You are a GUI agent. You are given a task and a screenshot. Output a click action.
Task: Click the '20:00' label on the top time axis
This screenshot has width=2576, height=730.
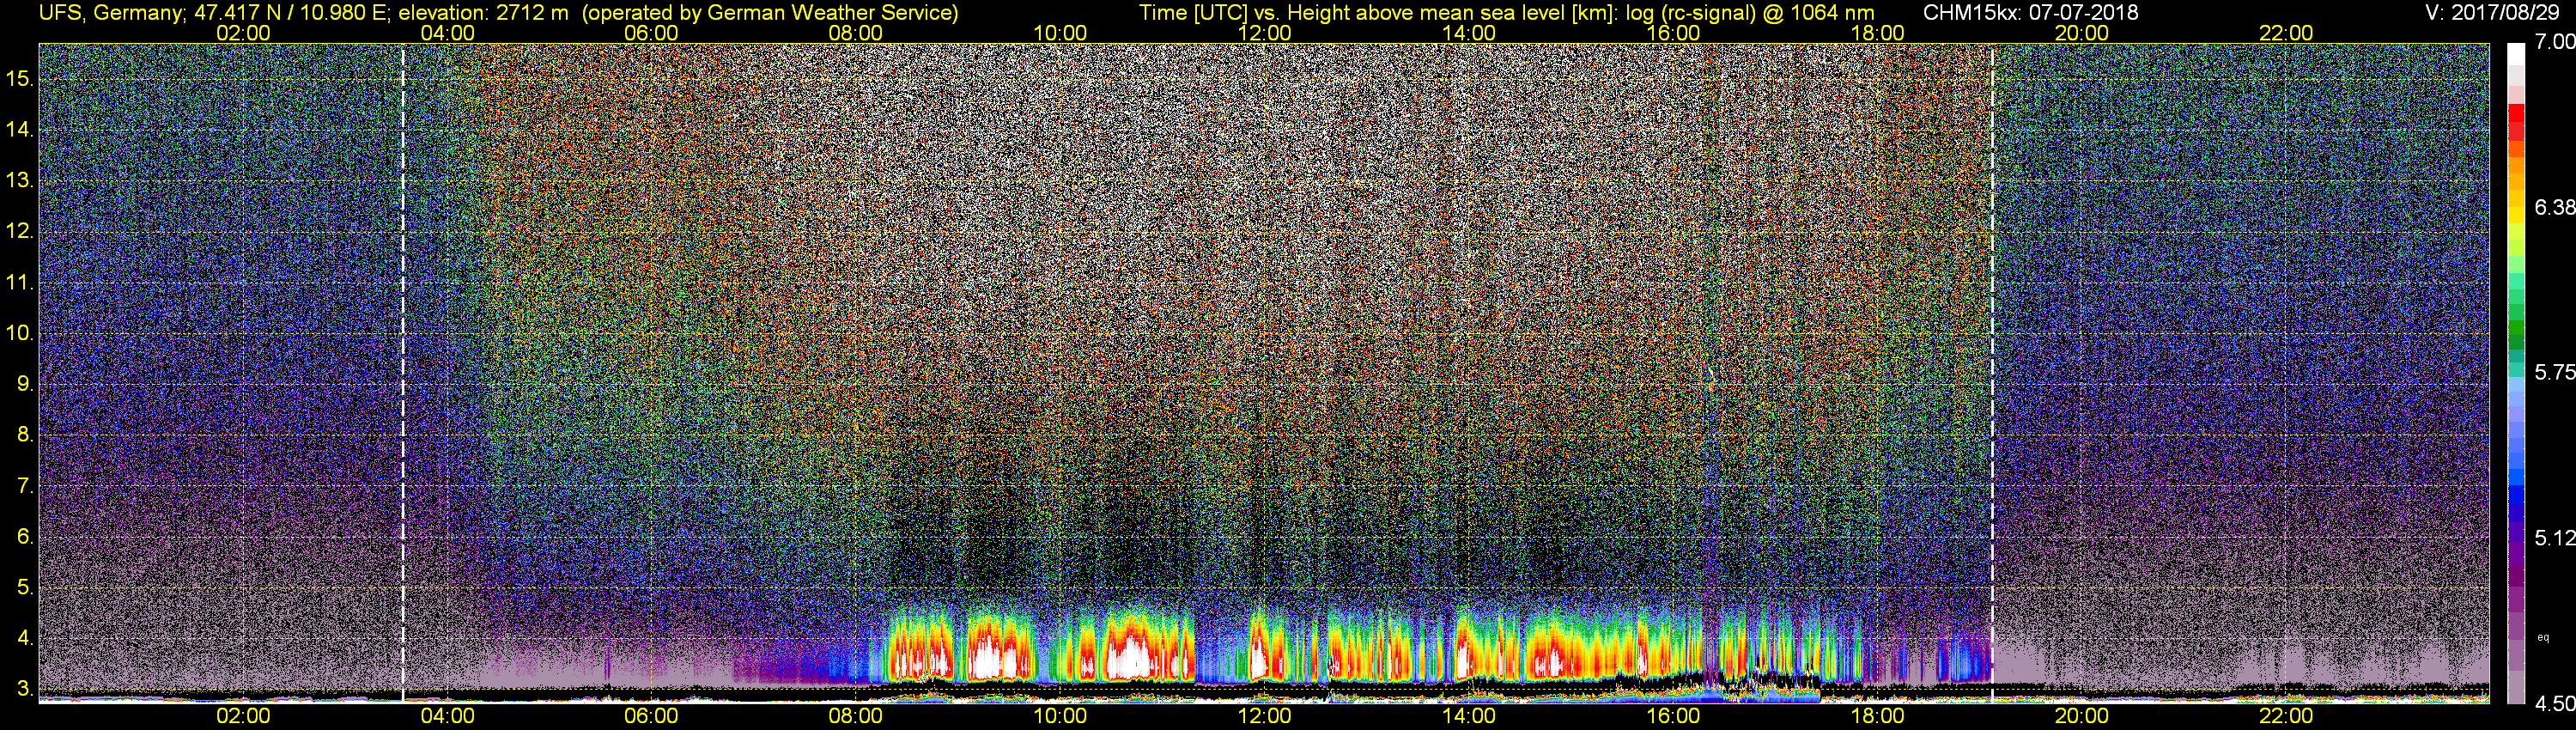coord(2082,33)
